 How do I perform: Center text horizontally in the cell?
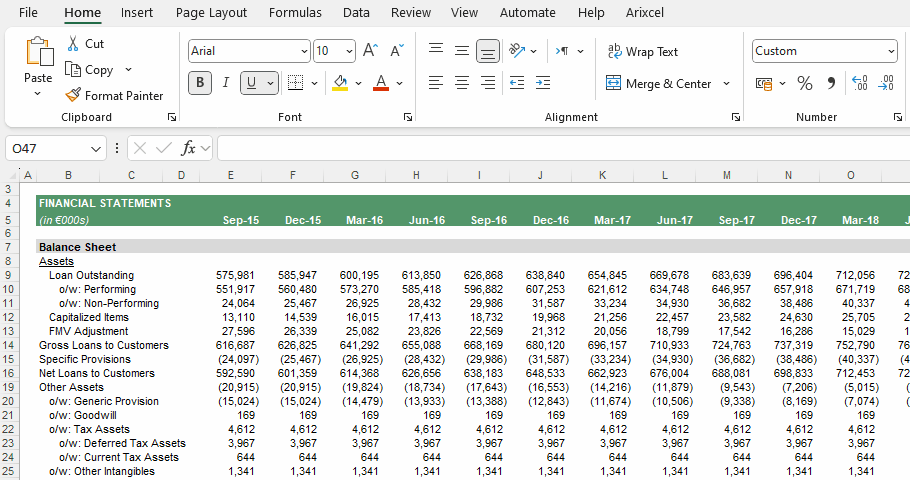[x=462, y=83]
